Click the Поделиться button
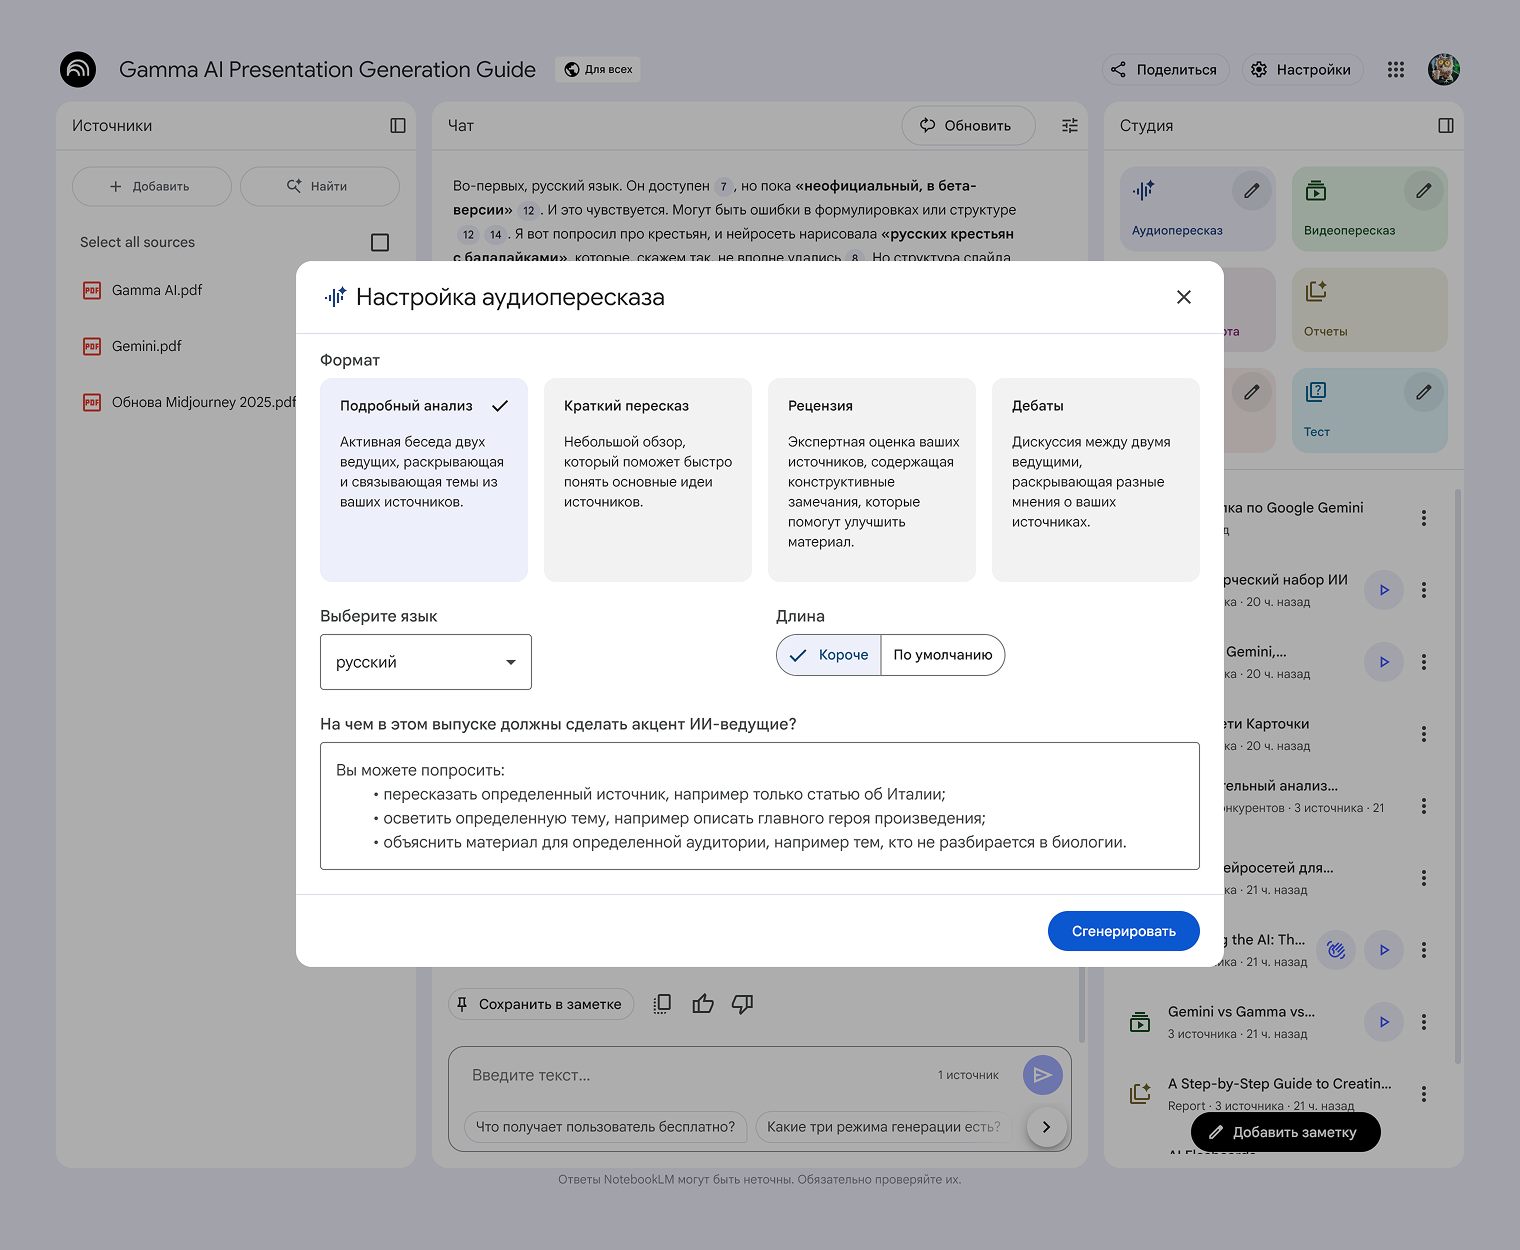1520x1250 pixels. pyautogui.click(x=1165, y=69)
